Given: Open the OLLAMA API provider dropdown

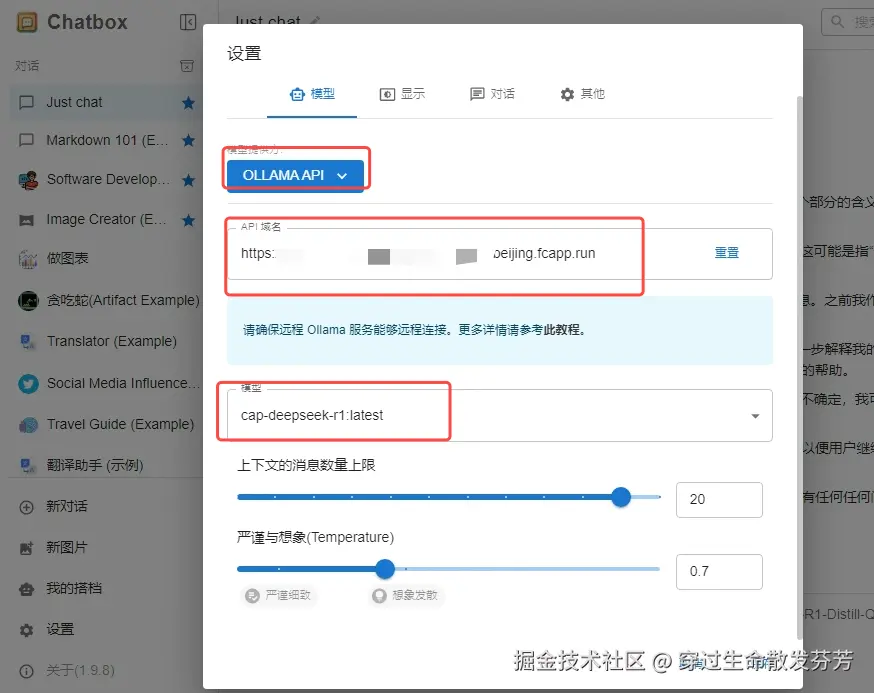Looking at the screenshot, I should pos(295,176).
